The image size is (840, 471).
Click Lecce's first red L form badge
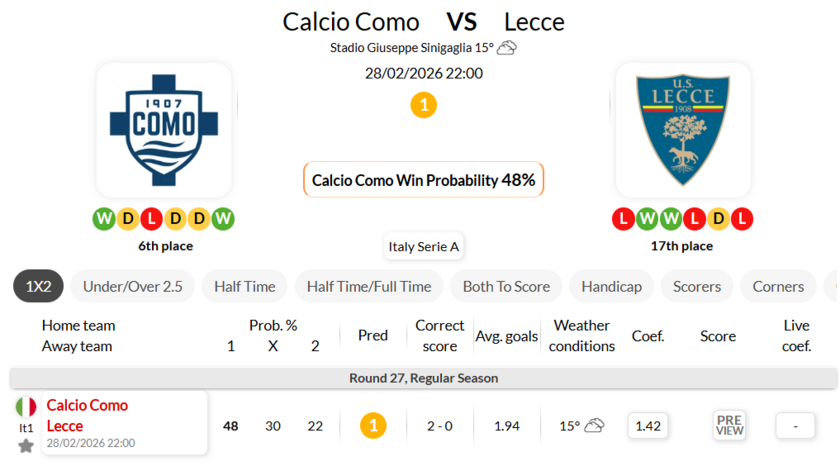click(x=623, y=218)
